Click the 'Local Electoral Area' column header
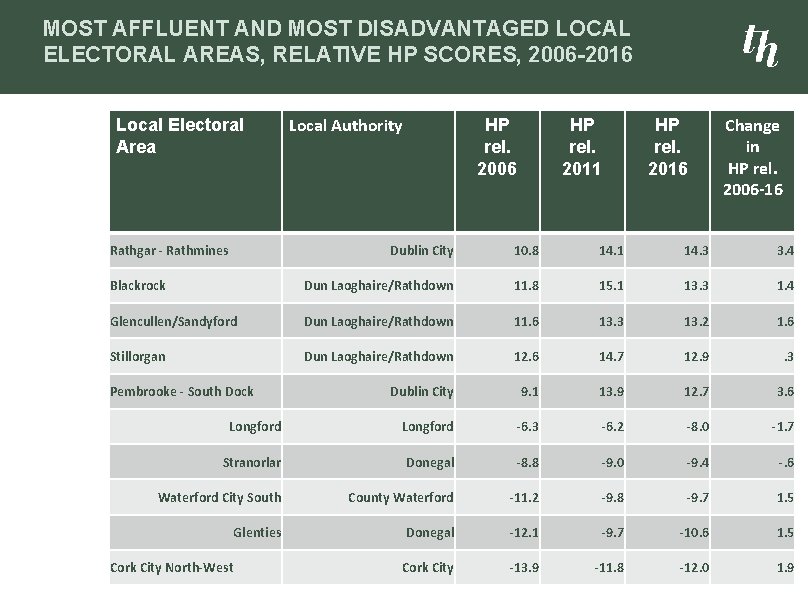 point(196,171)
